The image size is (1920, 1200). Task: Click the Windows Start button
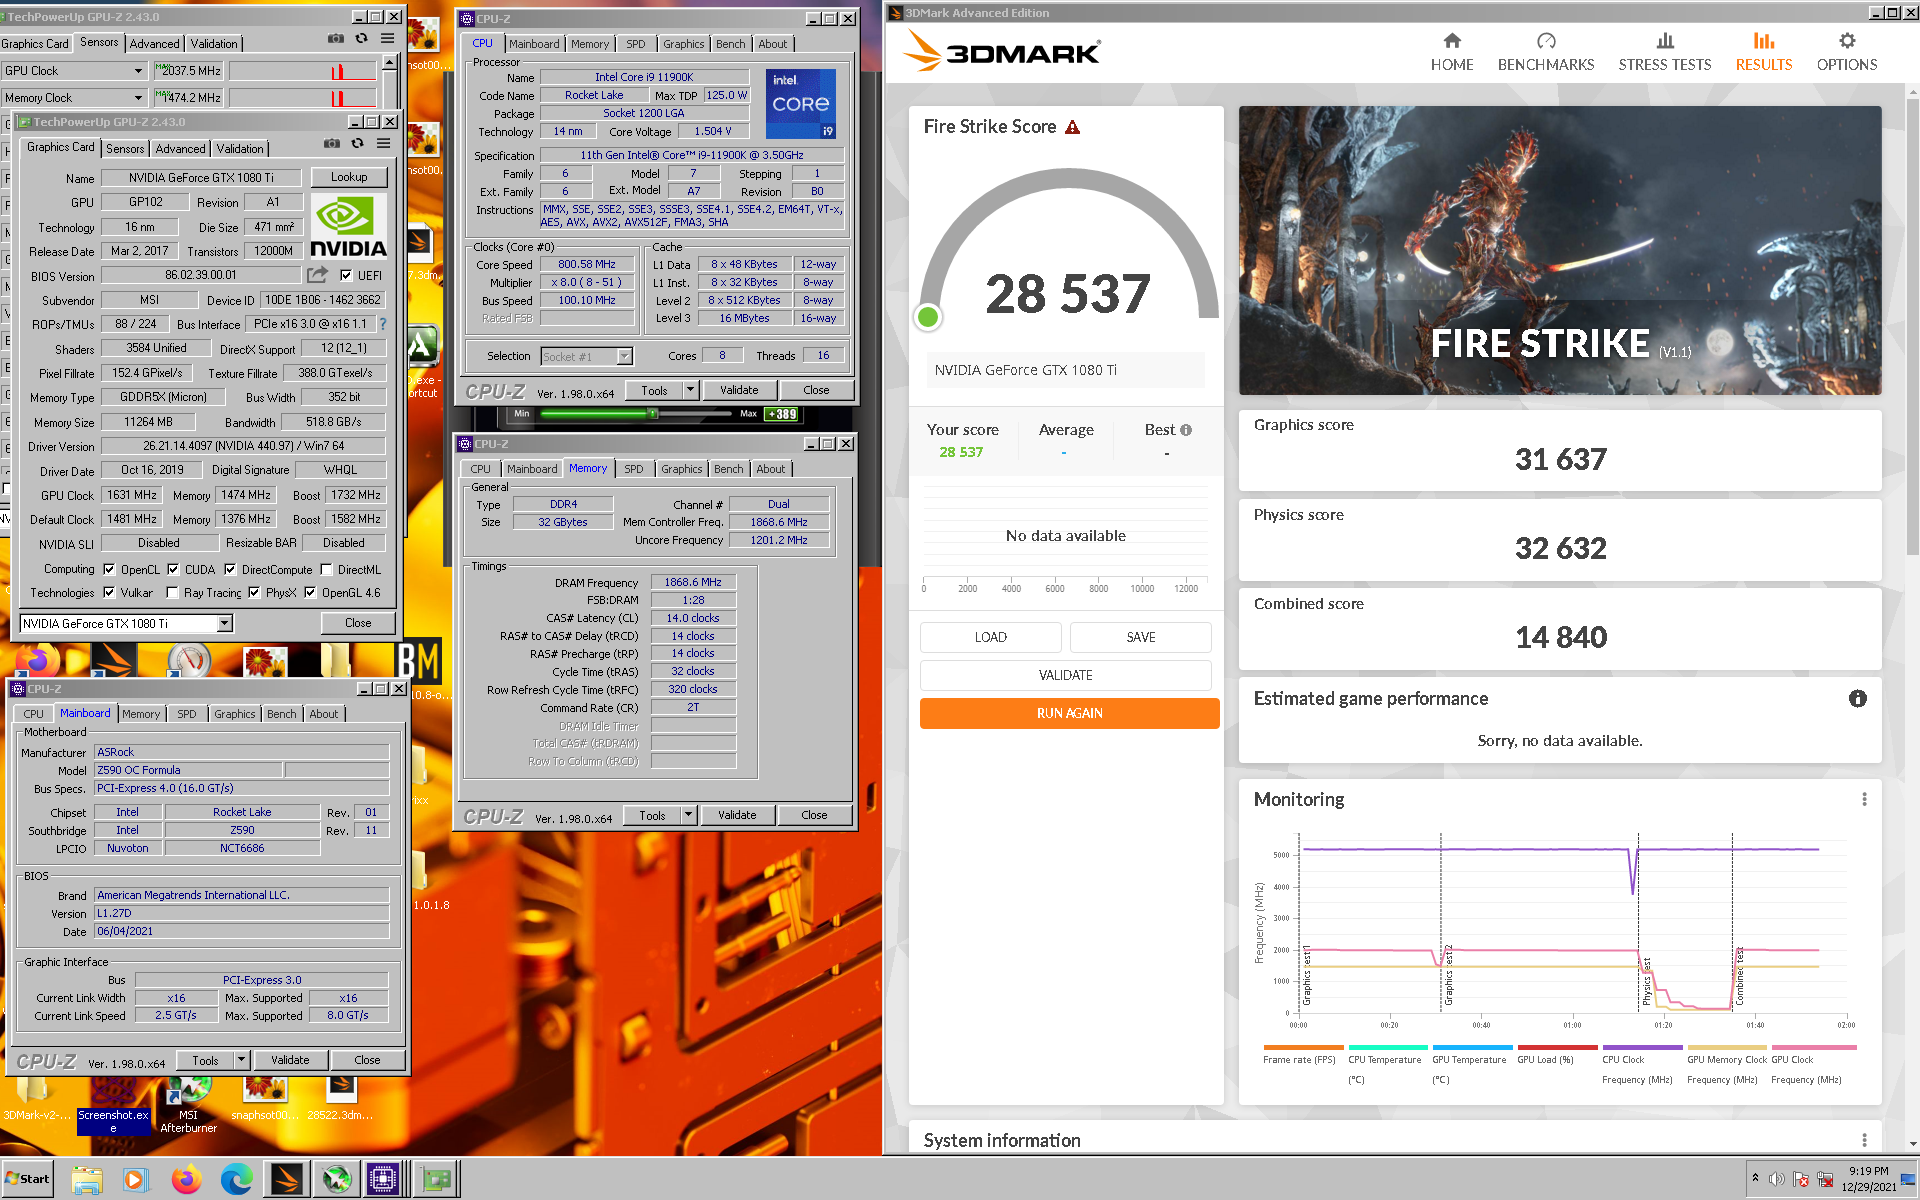click(x=27, y=1178)
